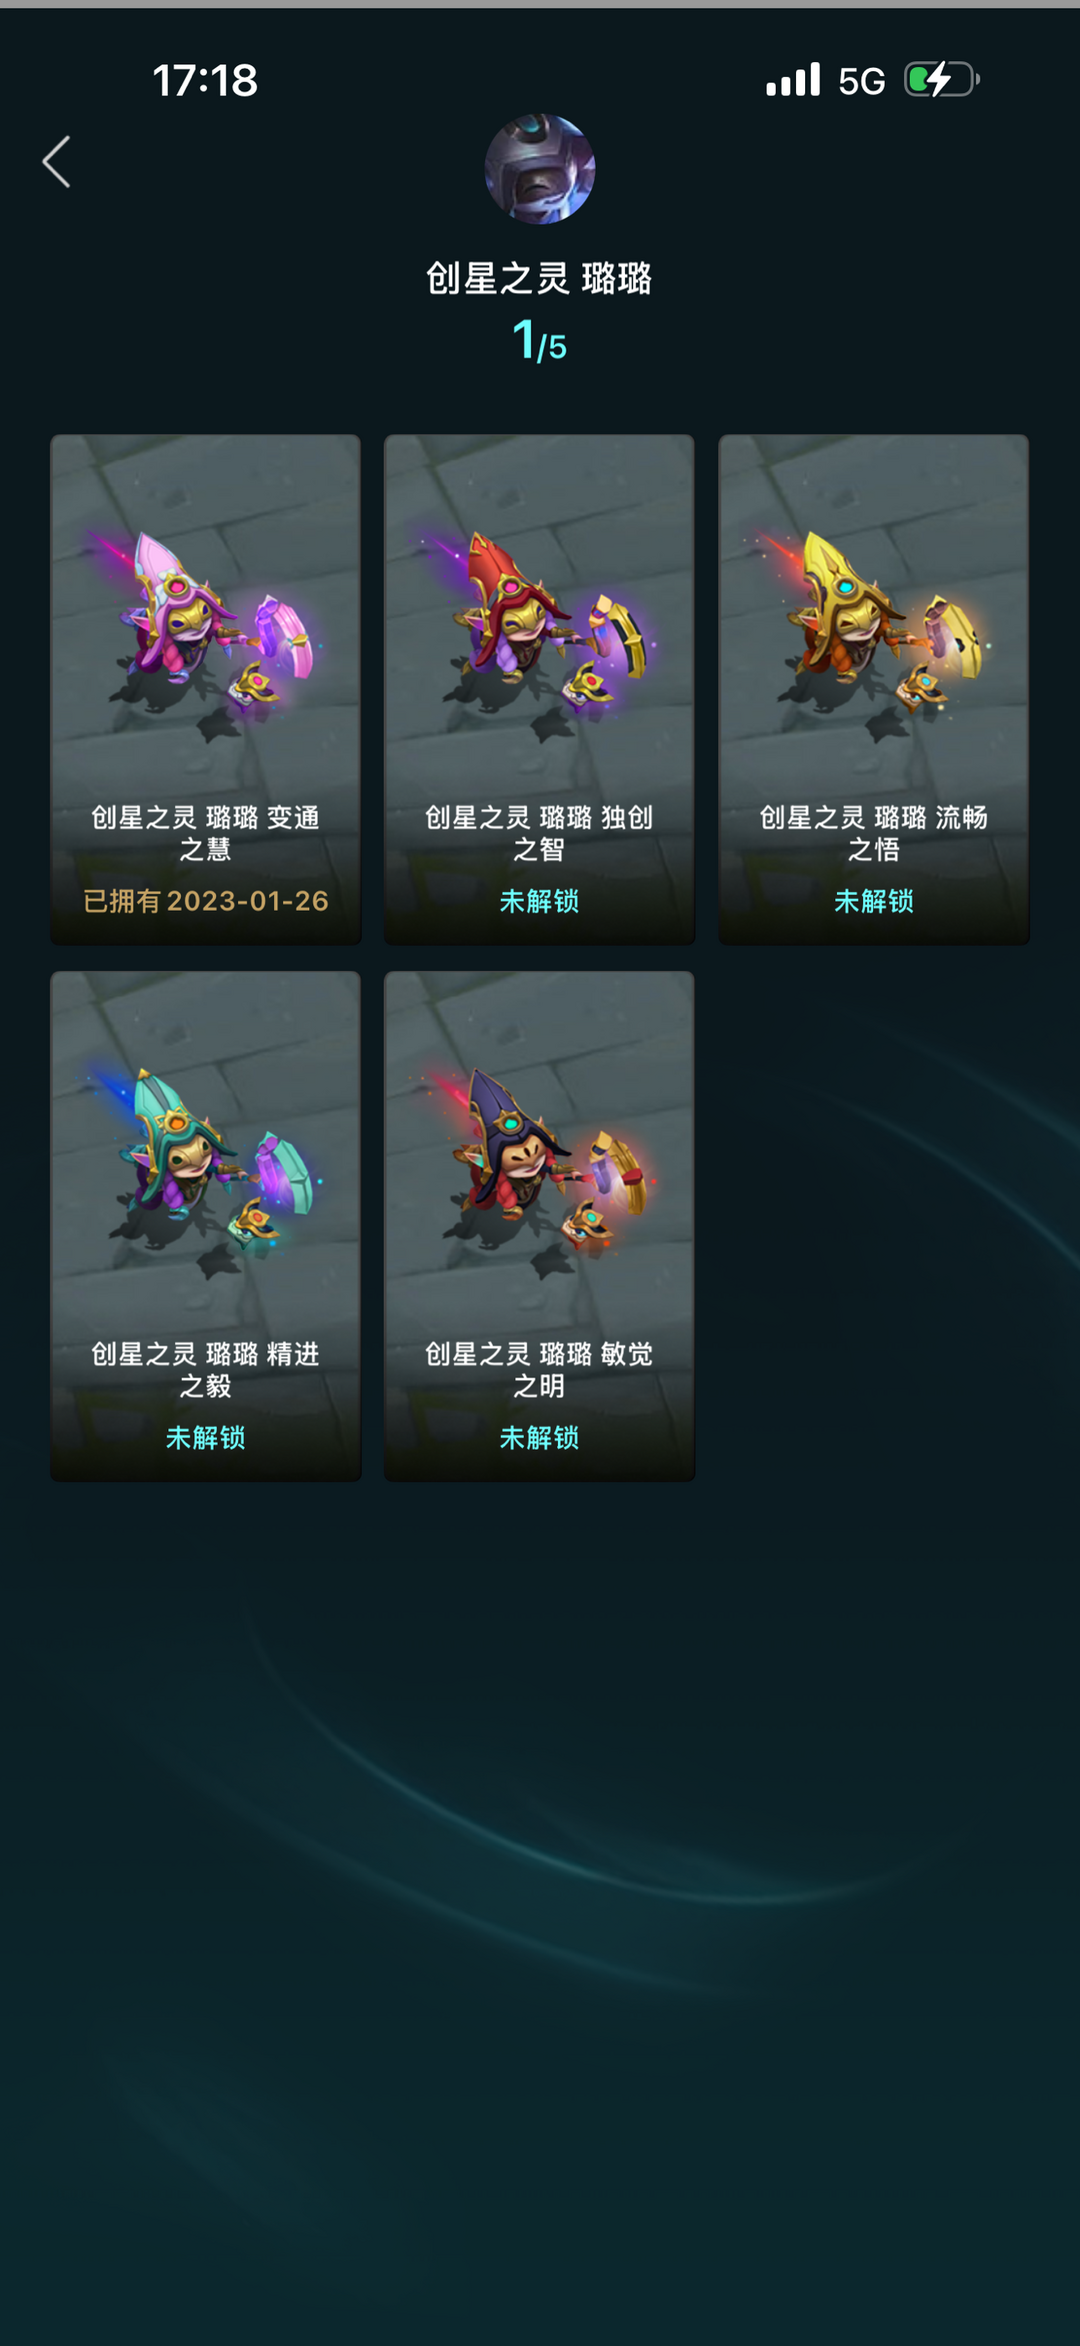Open the 创星之灵 璐璐 流畅之悟 name label
Viewport: 1080px width, 2346px height.
coord(873,833)
